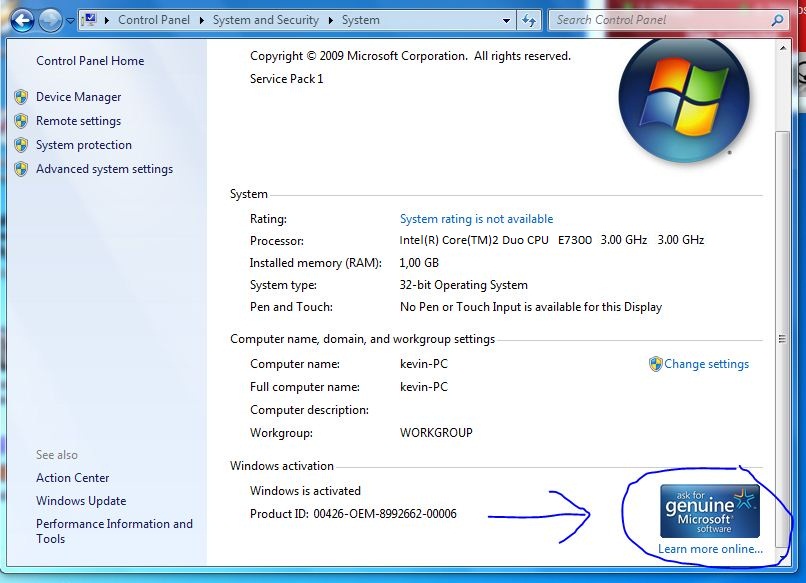Open recent pages dropdown beside Forward arrow
Viewport: 806px width, 583px height.
tap(70, 21)
